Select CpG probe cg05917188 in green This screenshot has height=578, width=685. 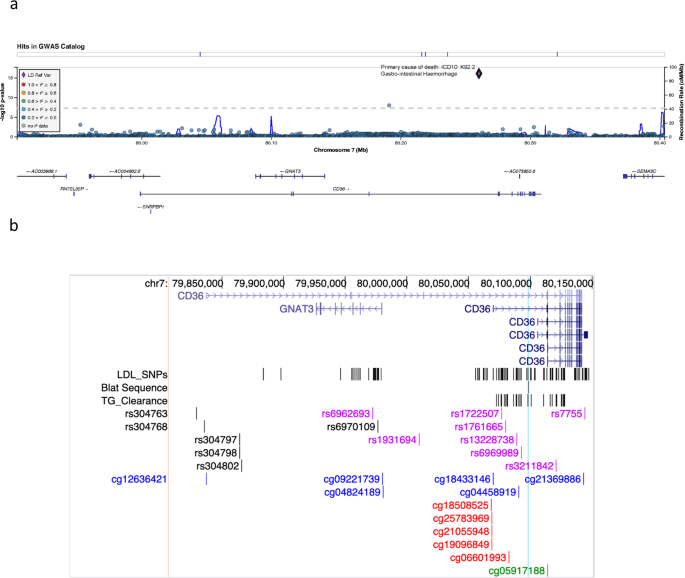517,571
